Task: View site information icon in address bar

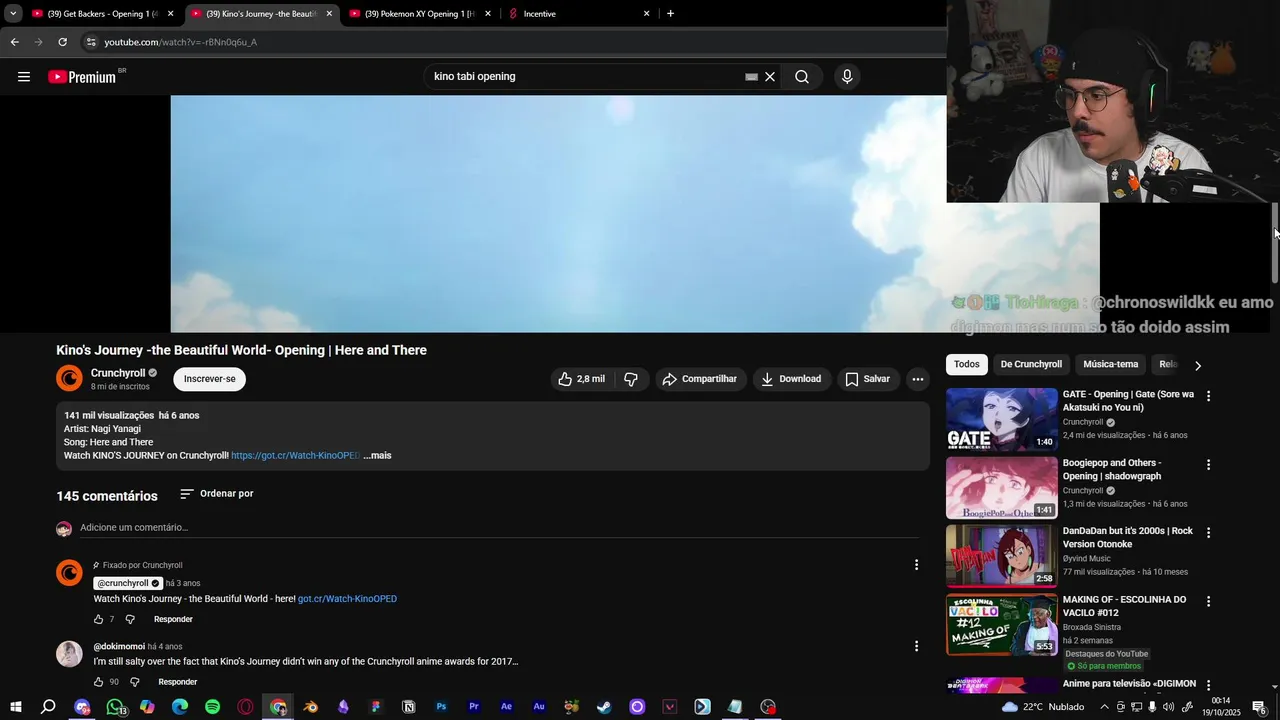Action: pyautogui.click(x=91, y=42)
